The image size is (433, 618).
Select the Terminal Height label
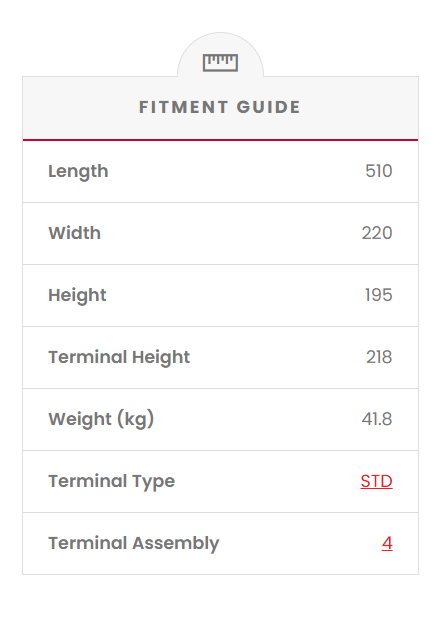tap(119, 357)
